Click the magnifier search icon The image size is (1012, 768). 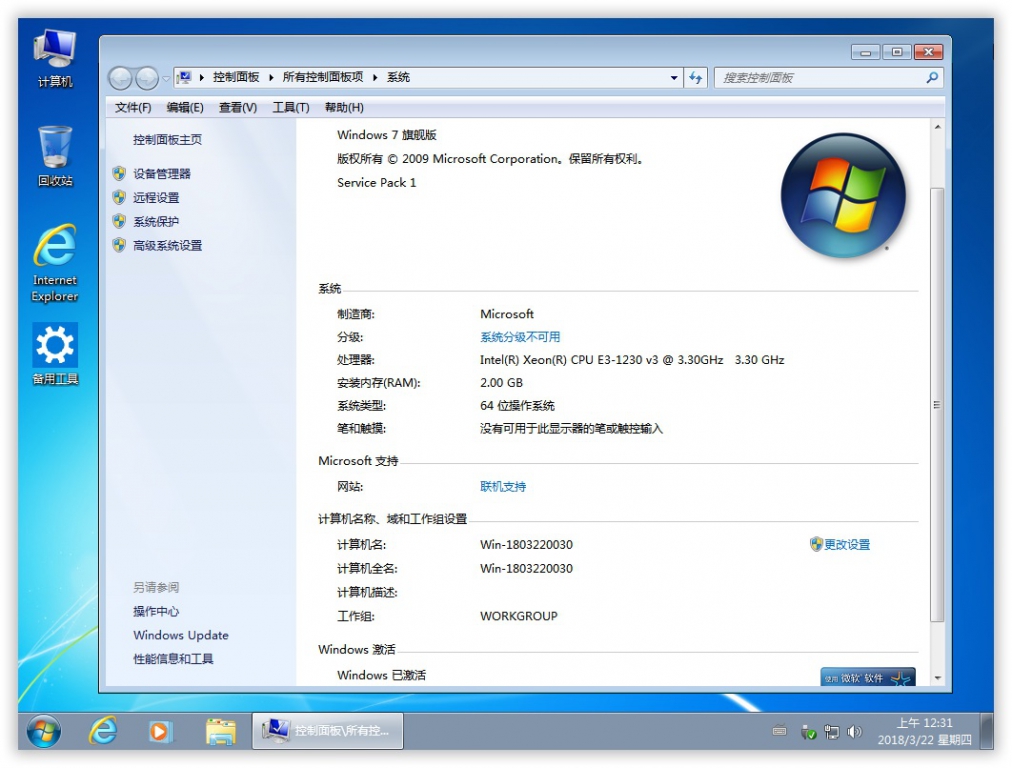932,77
